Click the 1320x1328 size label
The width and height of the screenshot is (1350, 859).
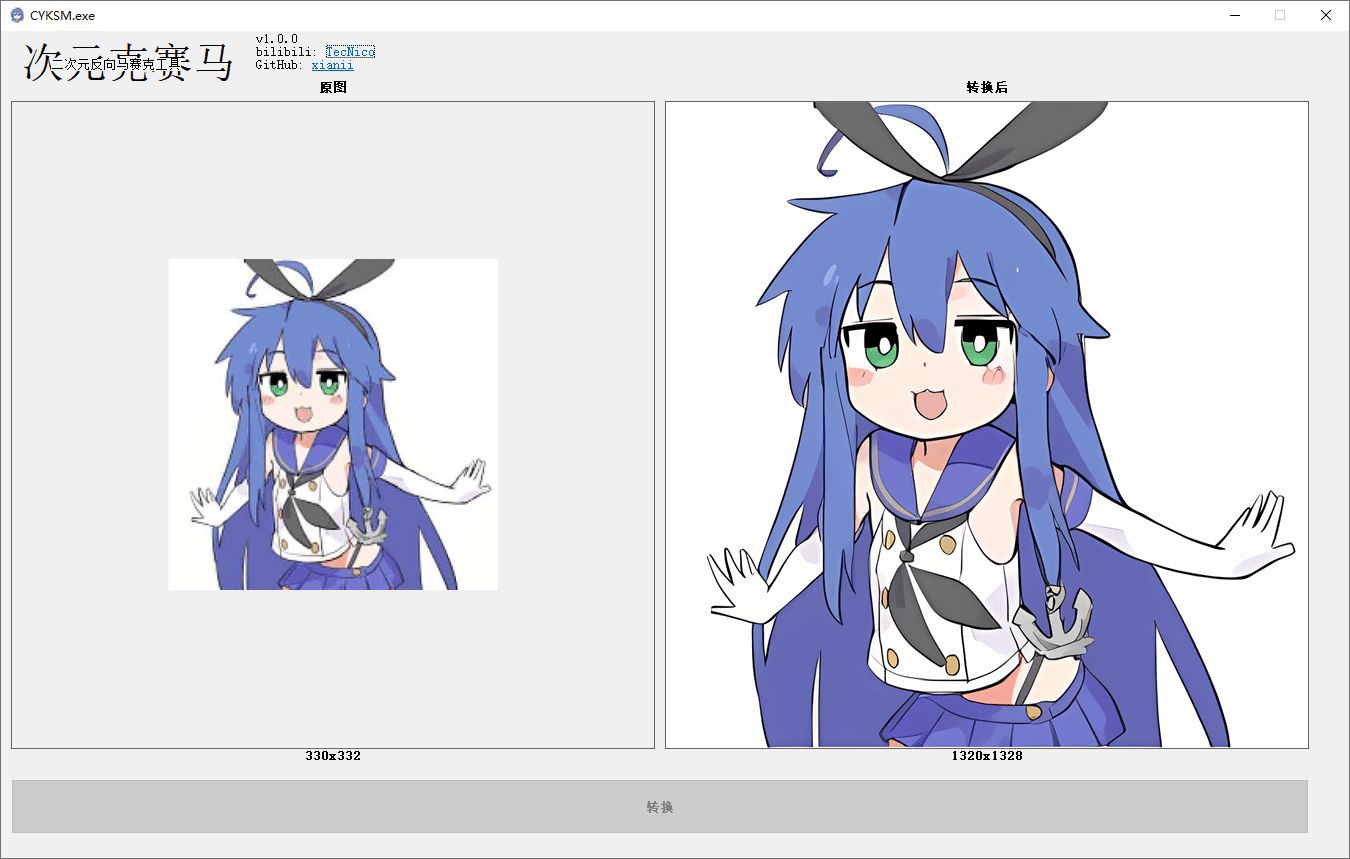986,756
